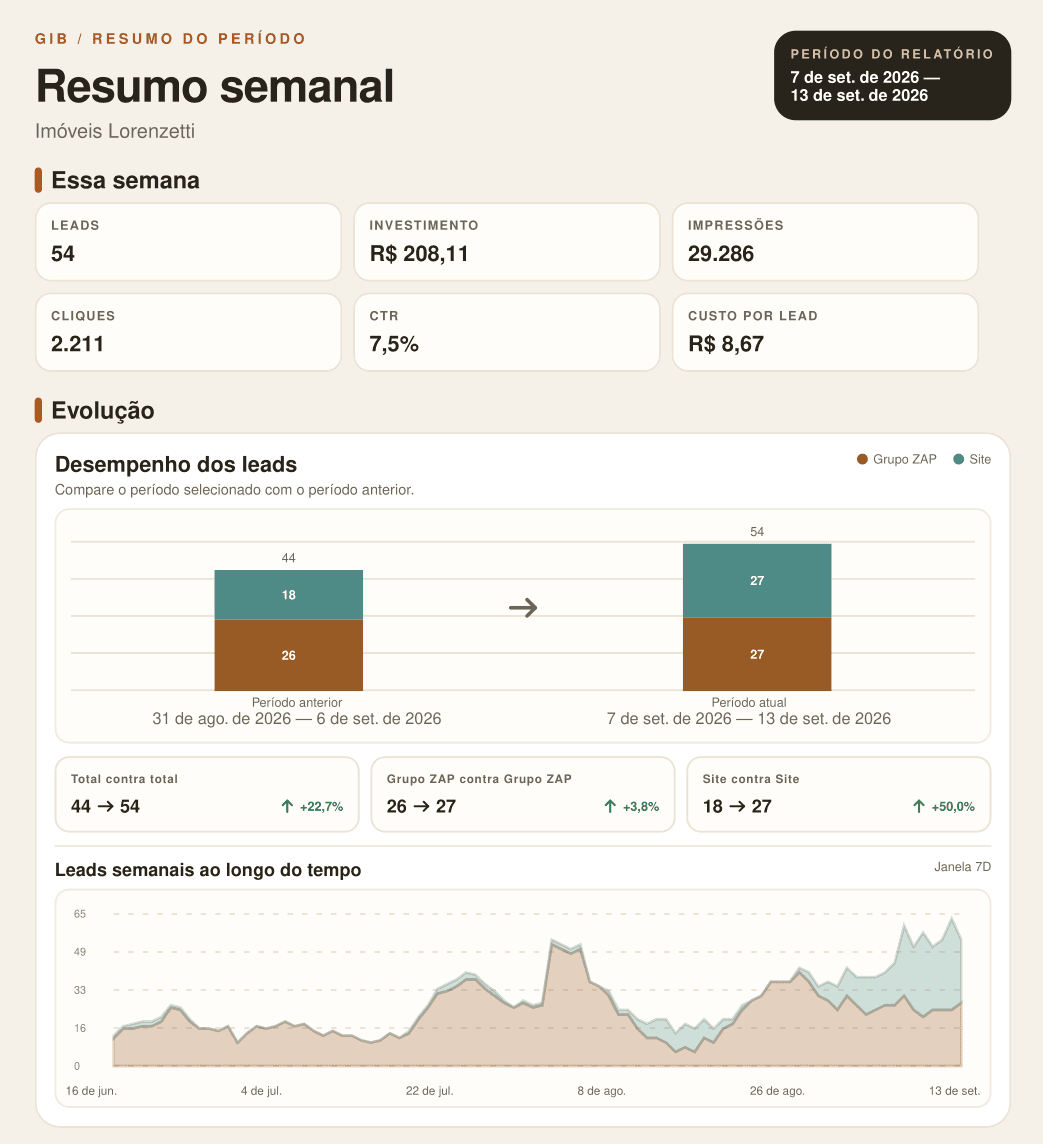Click the Desempenho dos leads heading
1043x1144 pixels.
tap(176, 465)
